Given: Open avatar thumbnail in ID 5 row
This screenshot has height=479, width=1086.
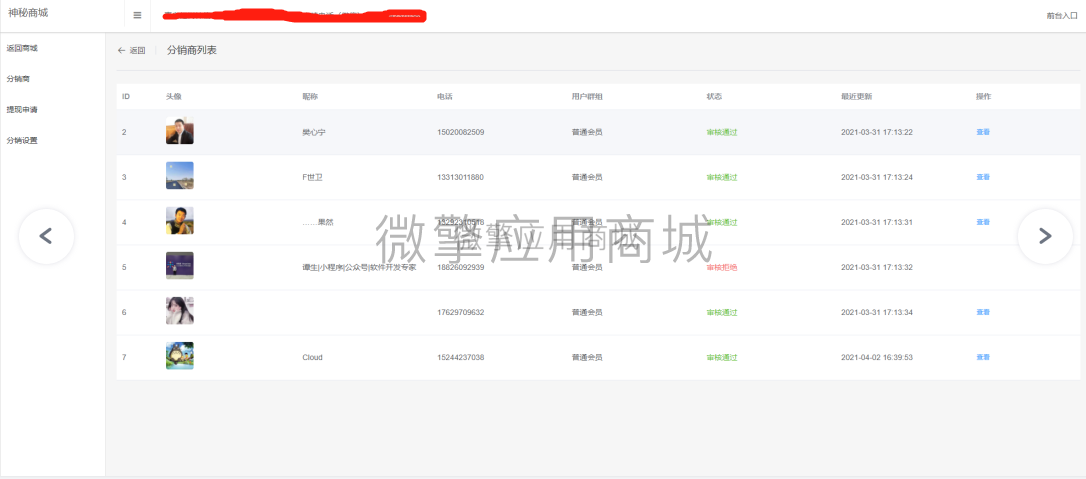Looking at the screenshot, I should 179,266.
